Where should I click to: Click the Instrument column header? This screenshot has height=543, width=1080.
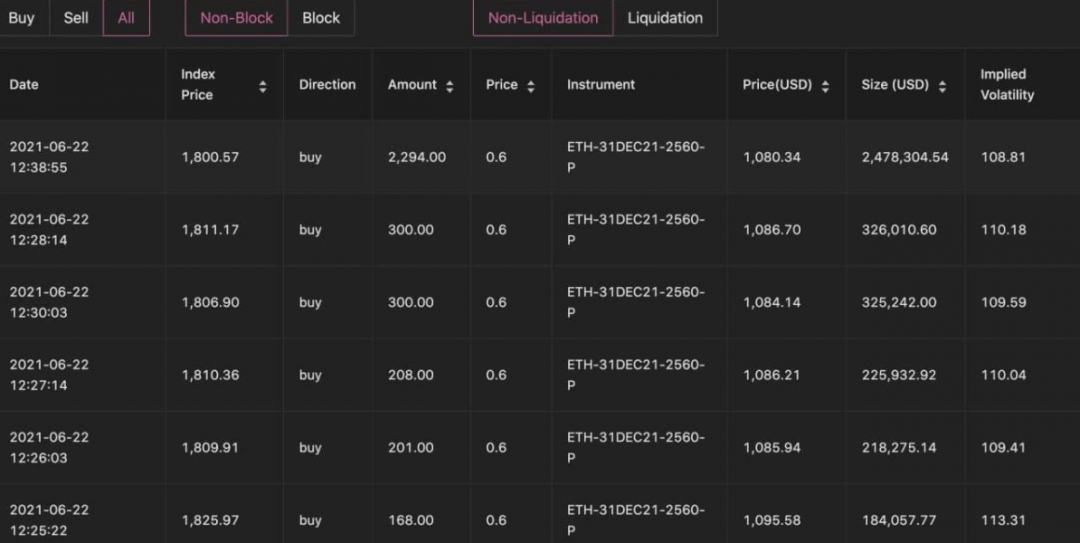click(601, 85)
